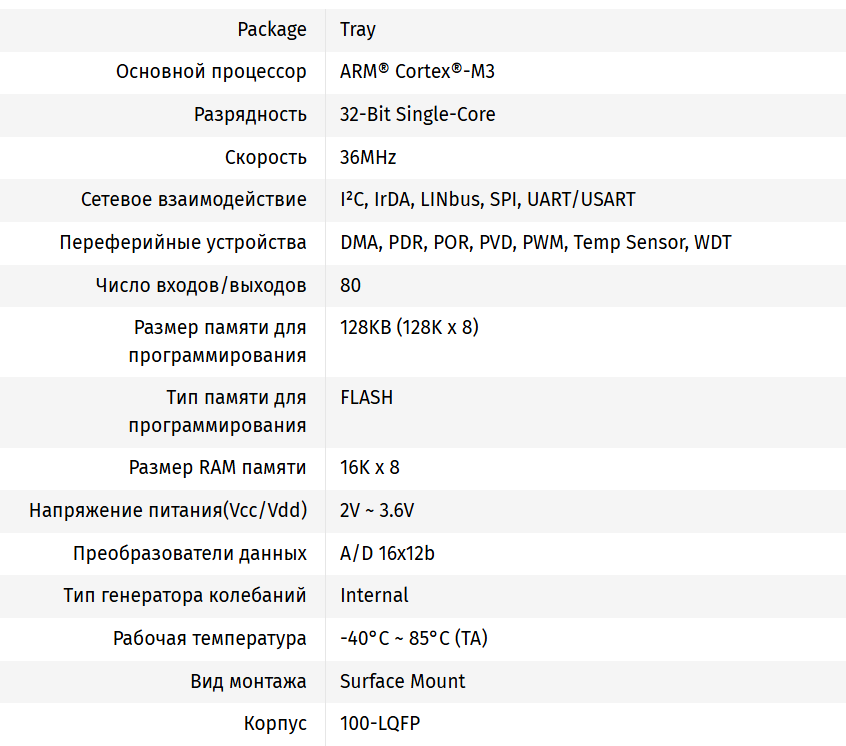Click the Скорость row label
This screenshot has height=746, width=846.
(x=266, y=157)
